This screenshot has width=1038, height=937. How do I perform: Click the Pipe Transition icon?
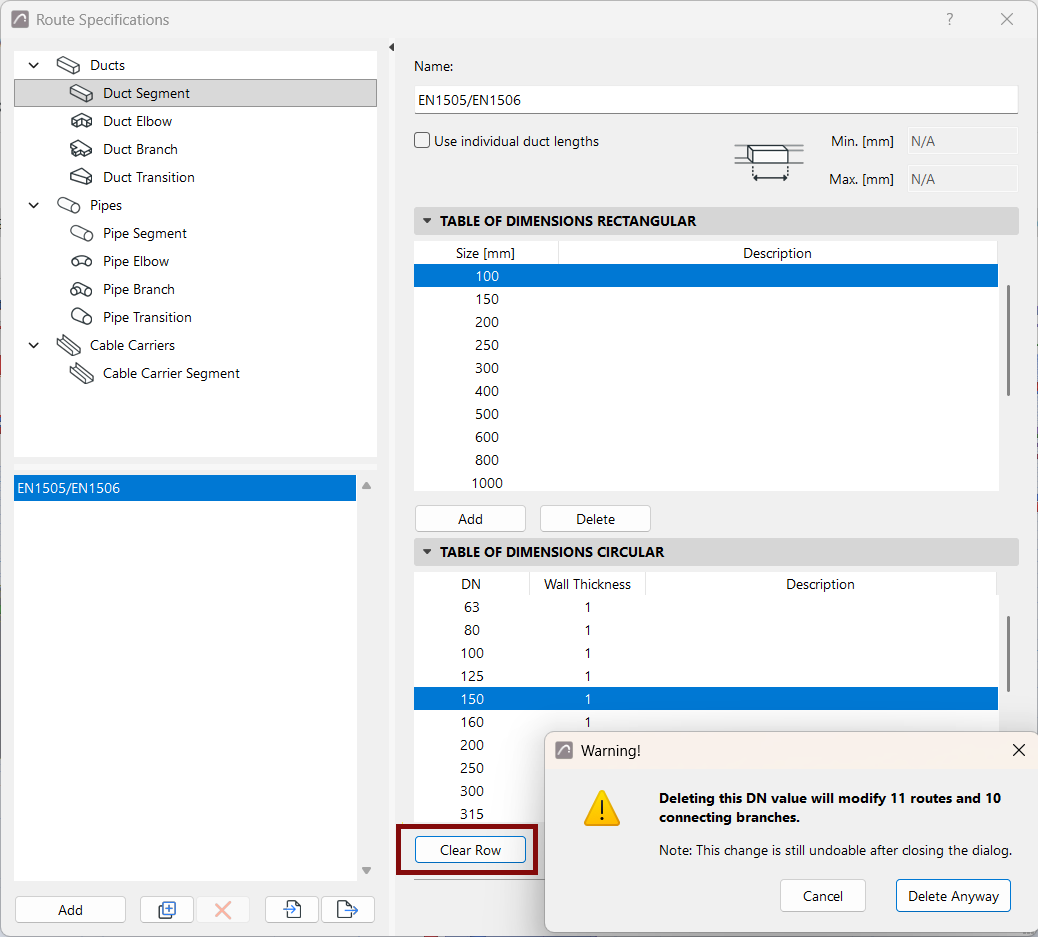pyautogui.click(x=81, y=317)
